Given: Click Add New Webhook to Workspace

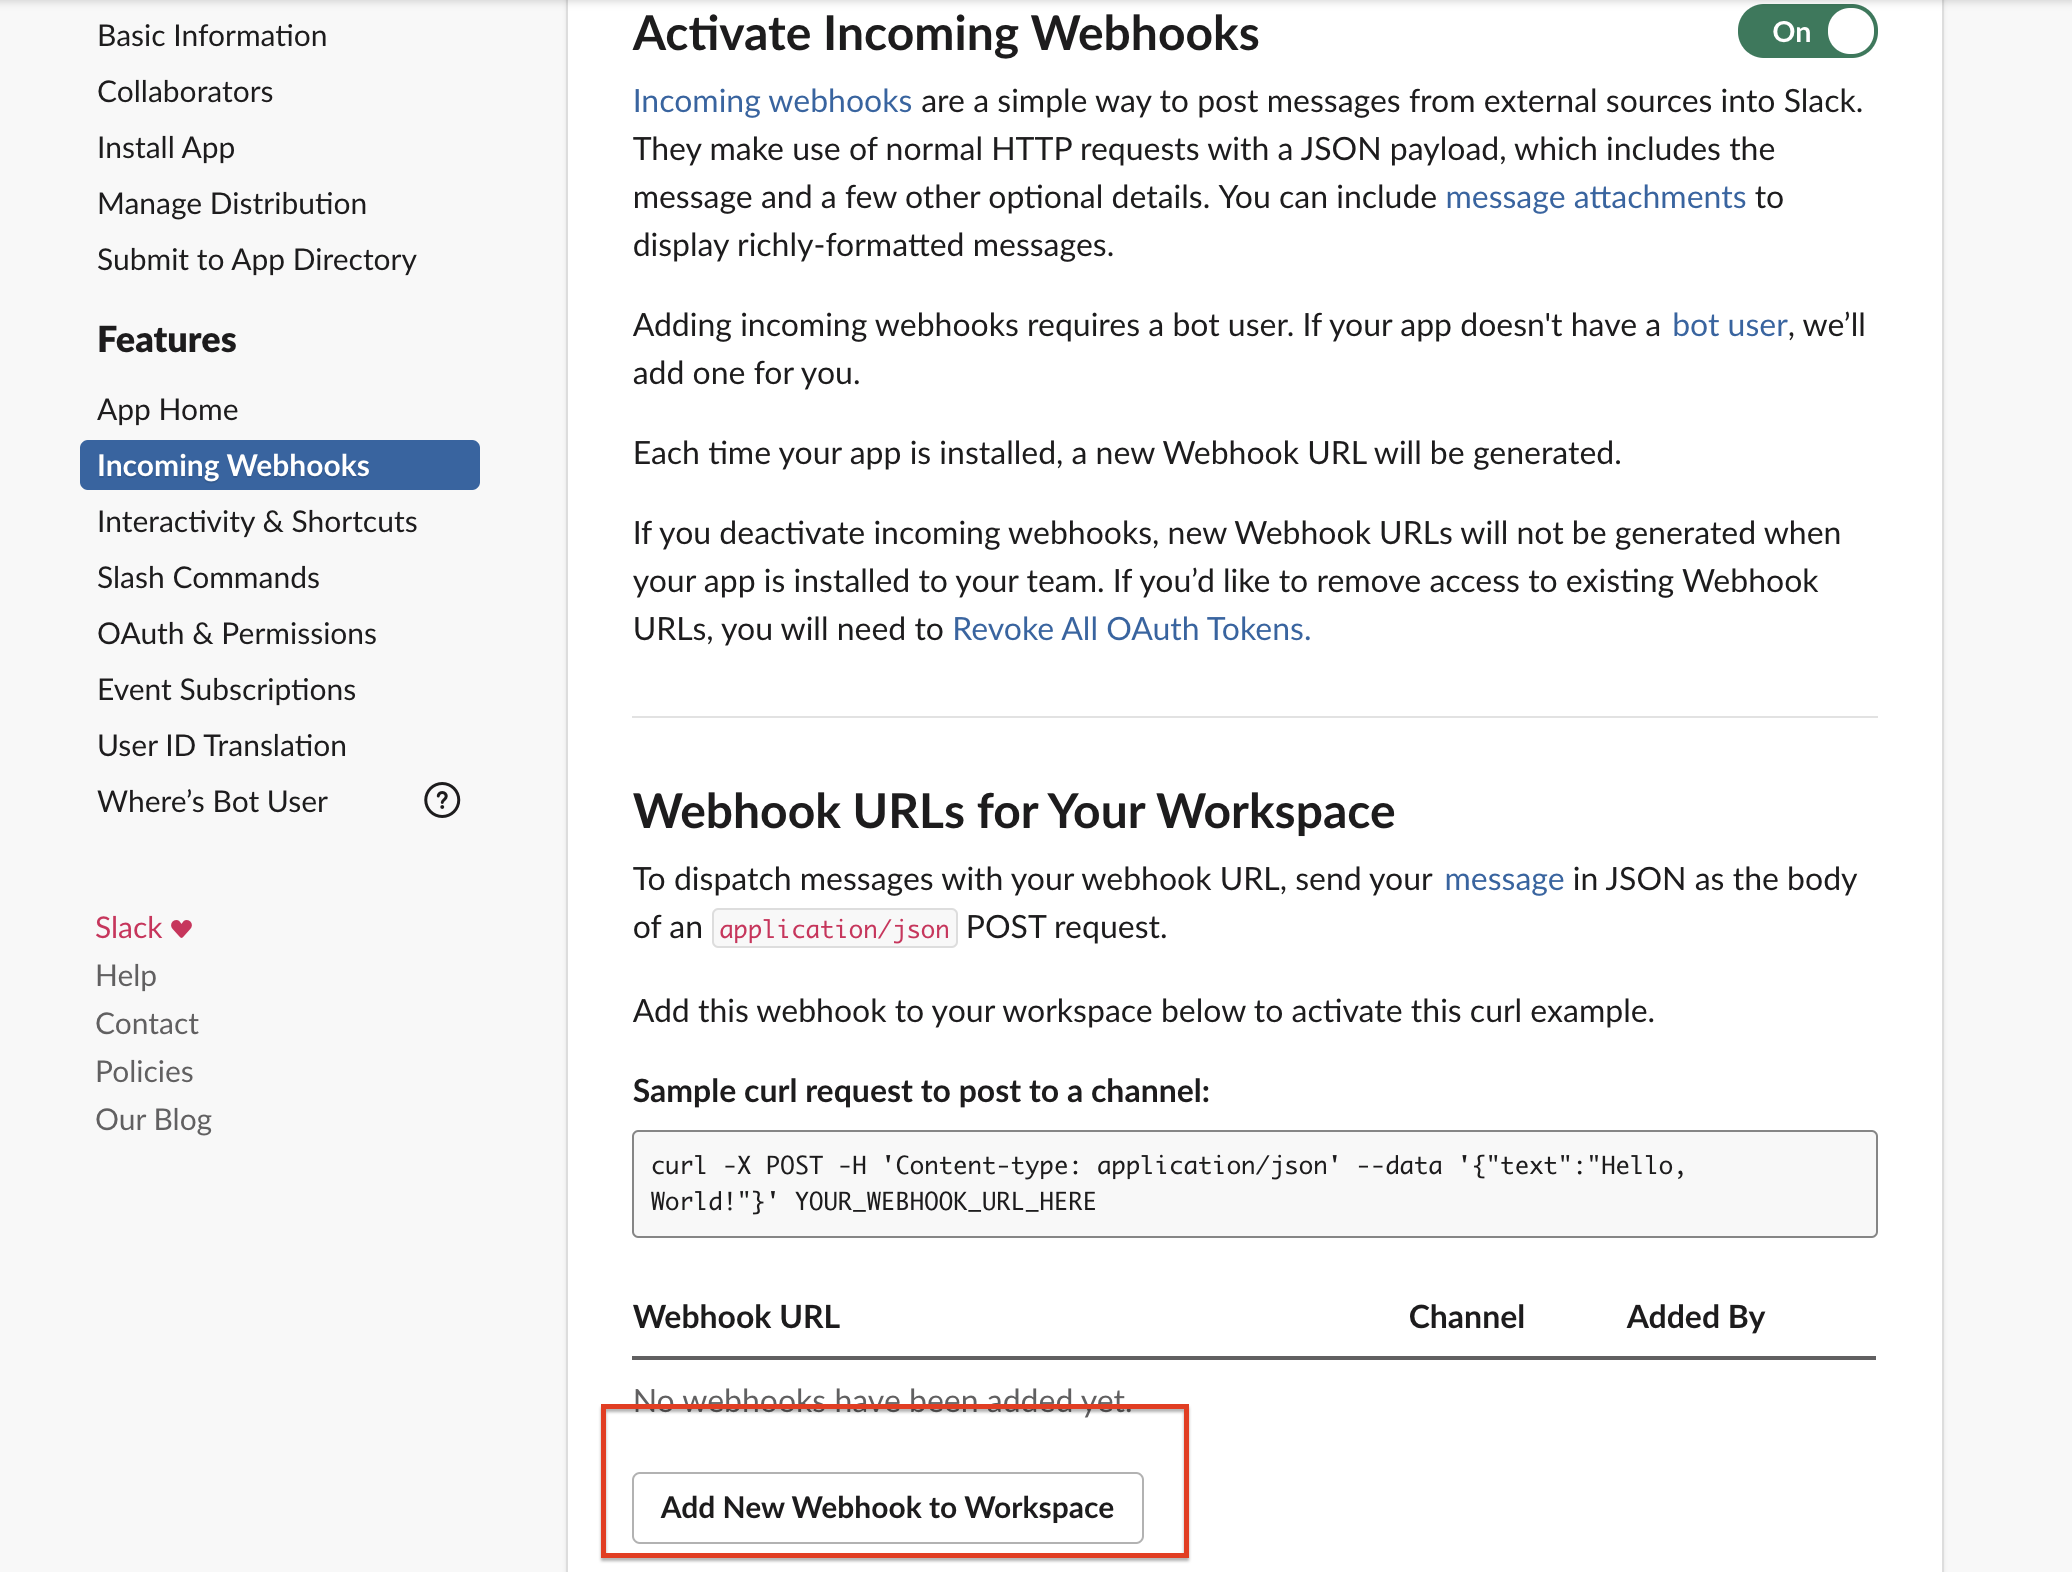Looking at the screenshot, I should 887,1507.
